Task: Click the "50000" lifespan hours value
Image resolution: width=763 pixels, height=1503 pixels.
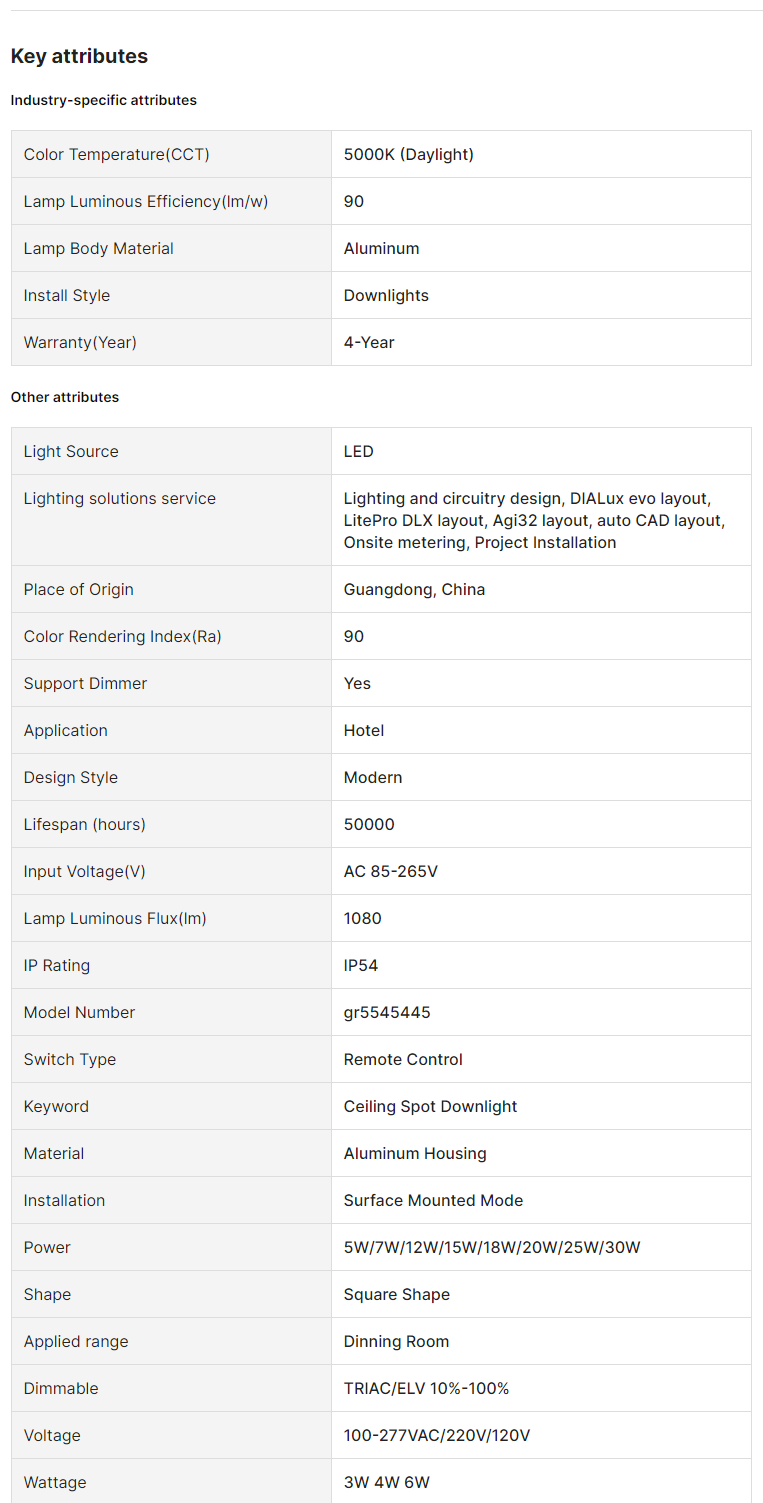Action: click(x=369, y=824)
